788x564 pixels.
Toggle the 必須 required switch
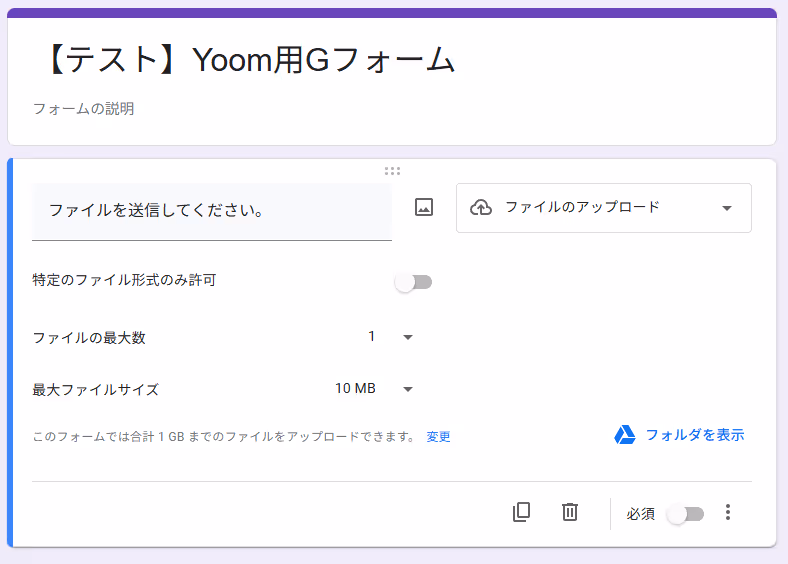tap(685, 514)
